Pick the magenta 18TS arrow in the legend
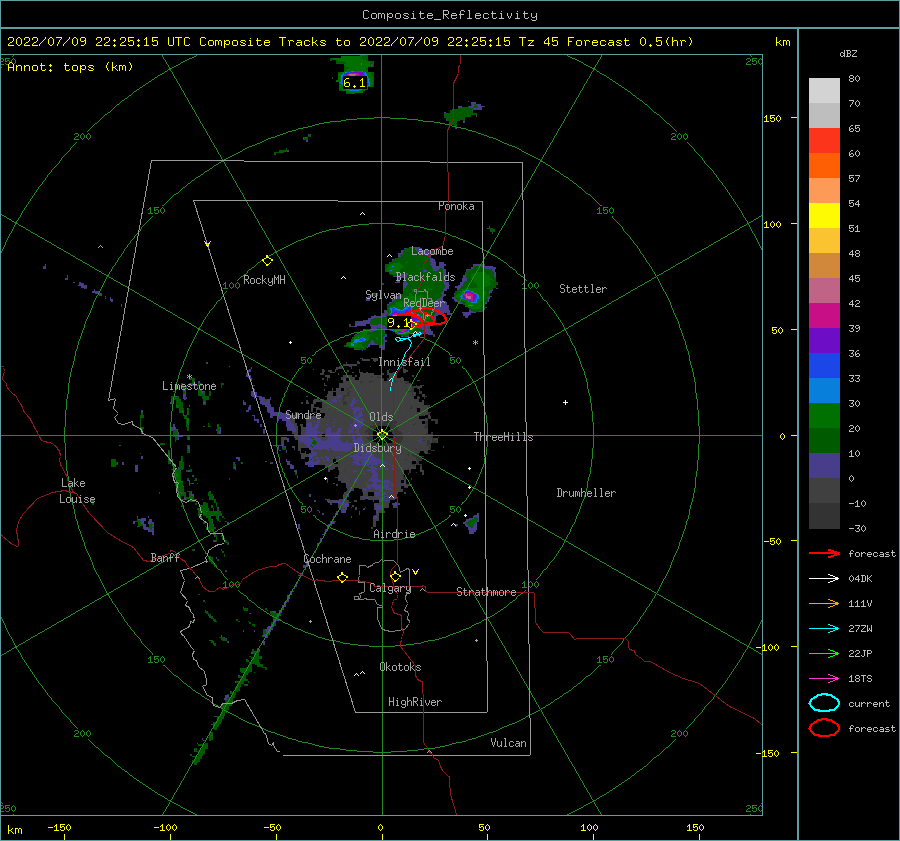This screenshot has height=841, width=900. pyautogui.click(x=824, y=679)
